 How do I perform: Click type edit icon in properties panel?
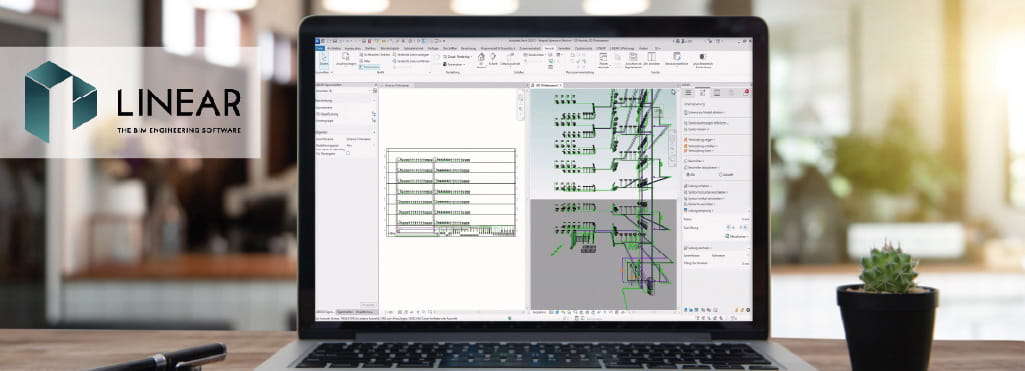tap(375, 91)
